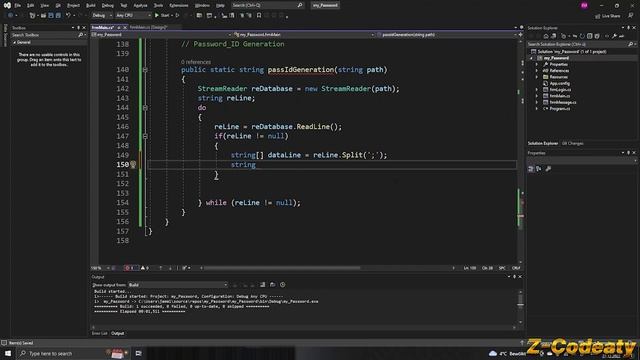Click the Start debugging button
Image resolution: width=640 pixels, height=360 pixels.
point(162,16)
